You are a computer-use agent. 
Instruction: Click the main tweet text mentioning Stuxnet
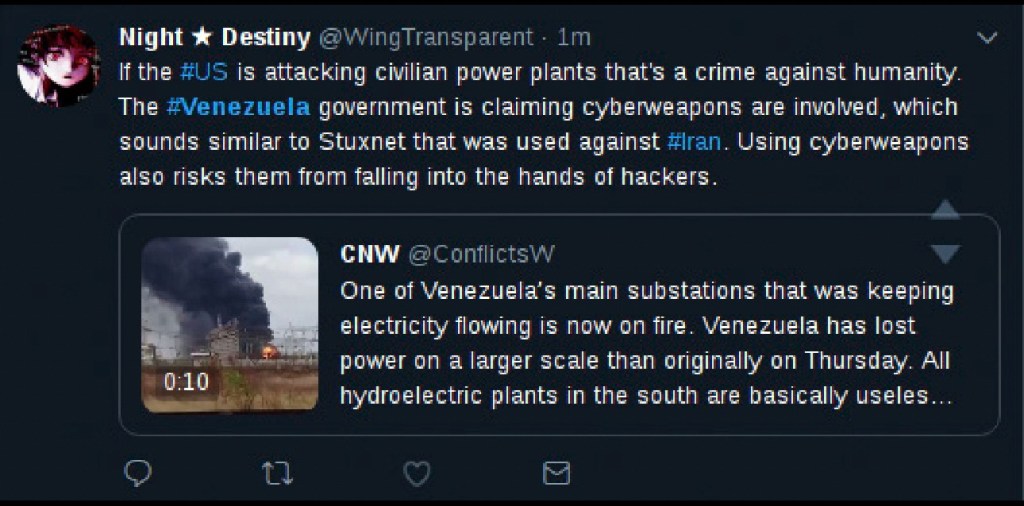pyautogui.click(x=543, y=125)
